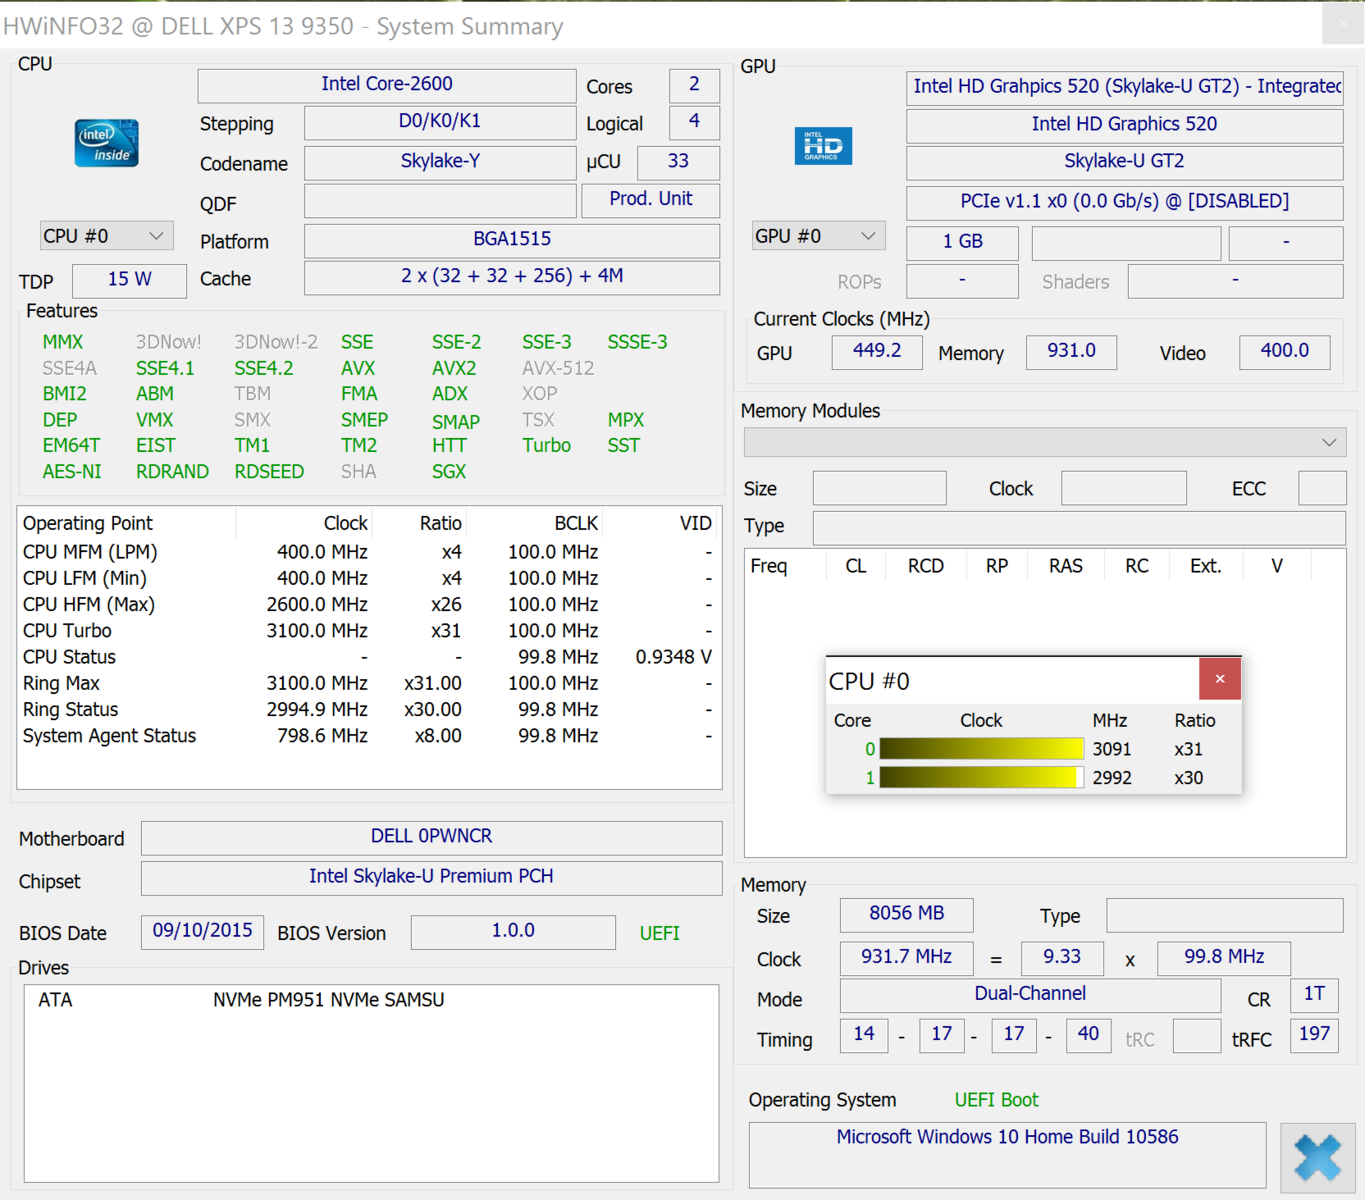
Task: Open the CPU #0 selector dropdown
Action: [x=106, y=236]
